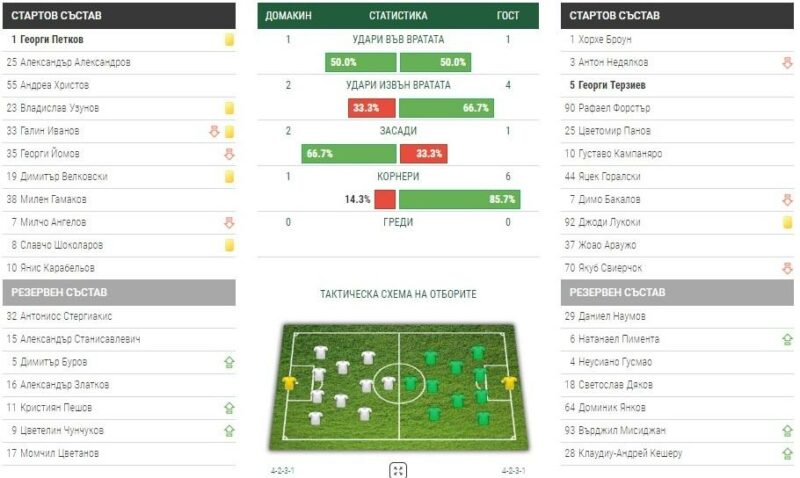Viewport: 800px width, 478px height.
Task: Click the green arrow beside Цветелин Чунчуков
Action: coord(229,431)
